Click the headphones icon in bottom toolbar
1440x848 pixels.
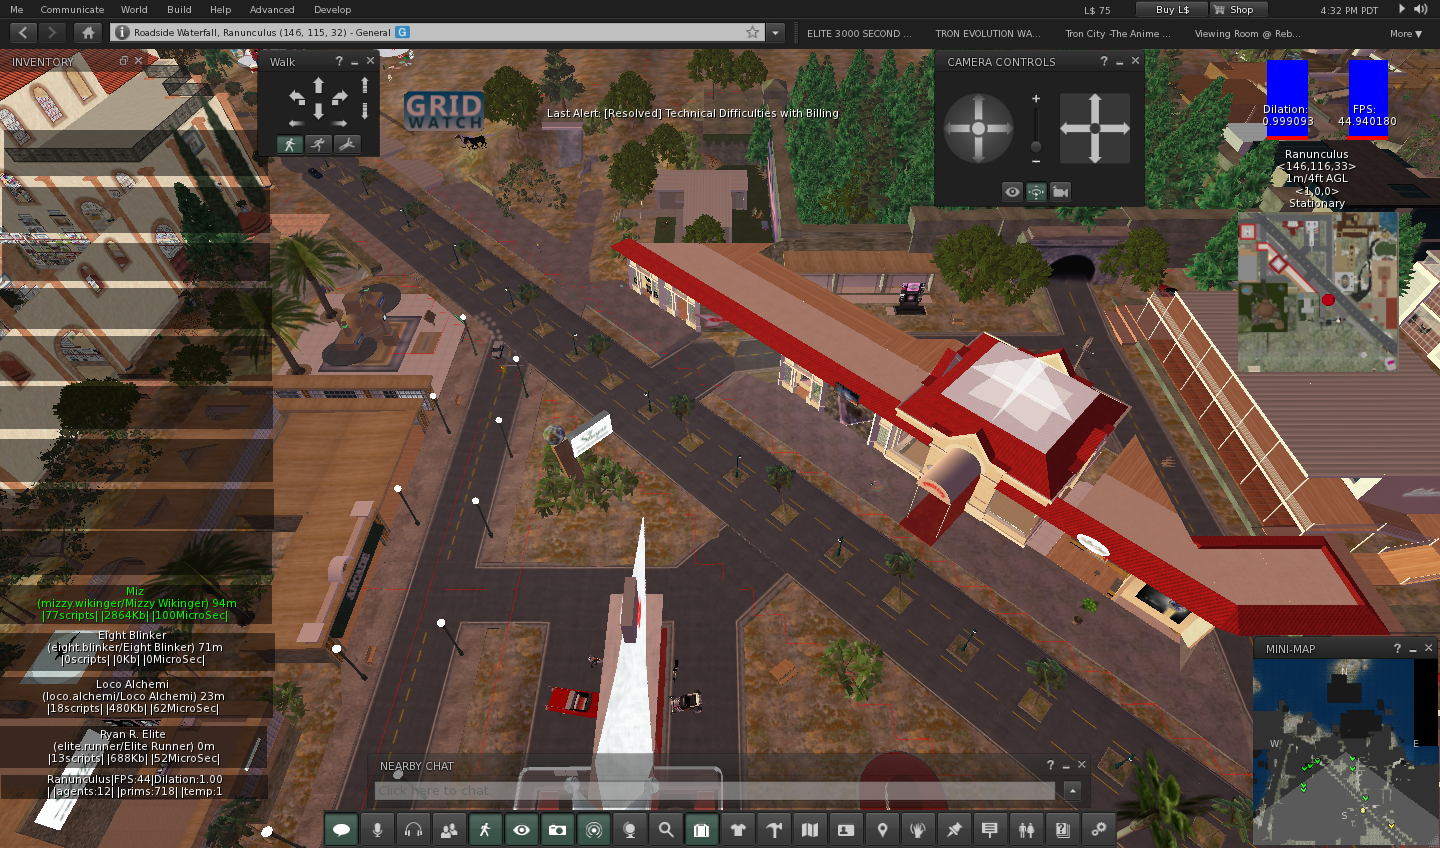(x=413, y=829)
